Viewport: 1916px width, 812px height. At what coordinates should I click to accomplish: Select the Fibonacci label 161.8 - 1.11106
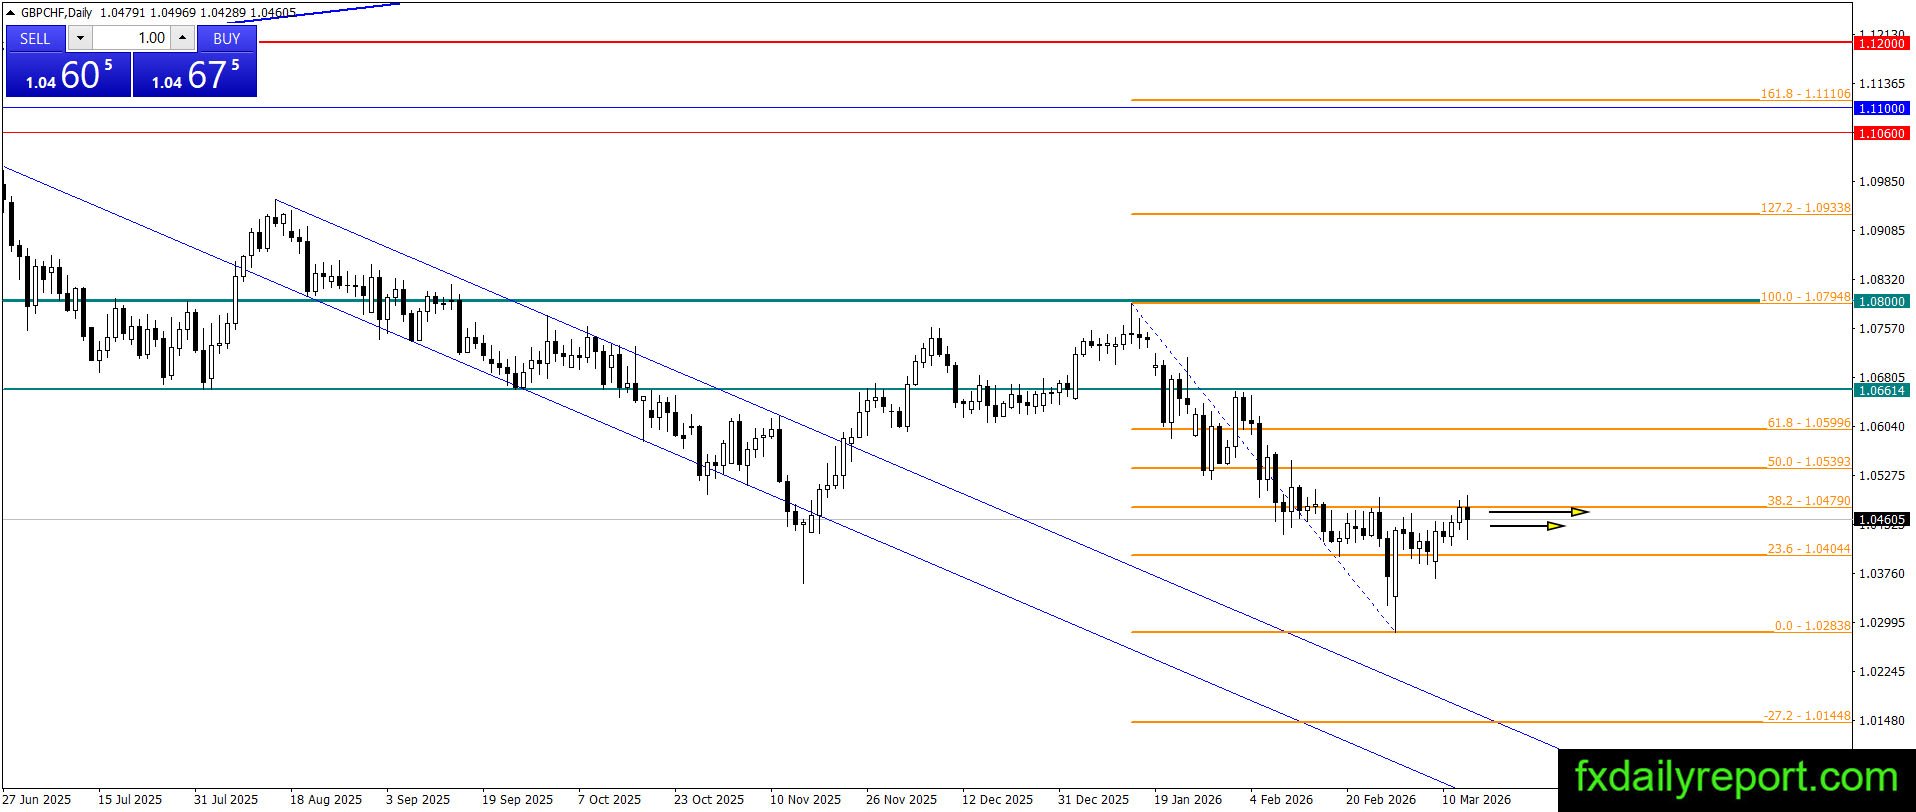(1805, 93)
